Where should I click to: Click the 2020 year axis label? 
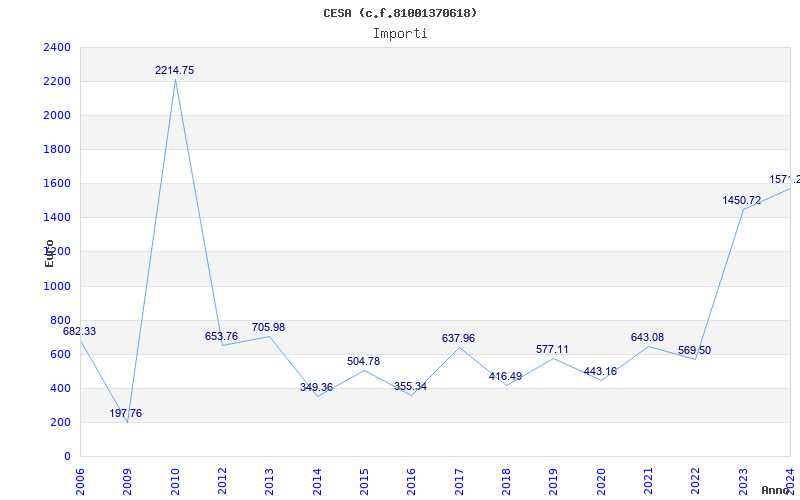tap(601, 482)
